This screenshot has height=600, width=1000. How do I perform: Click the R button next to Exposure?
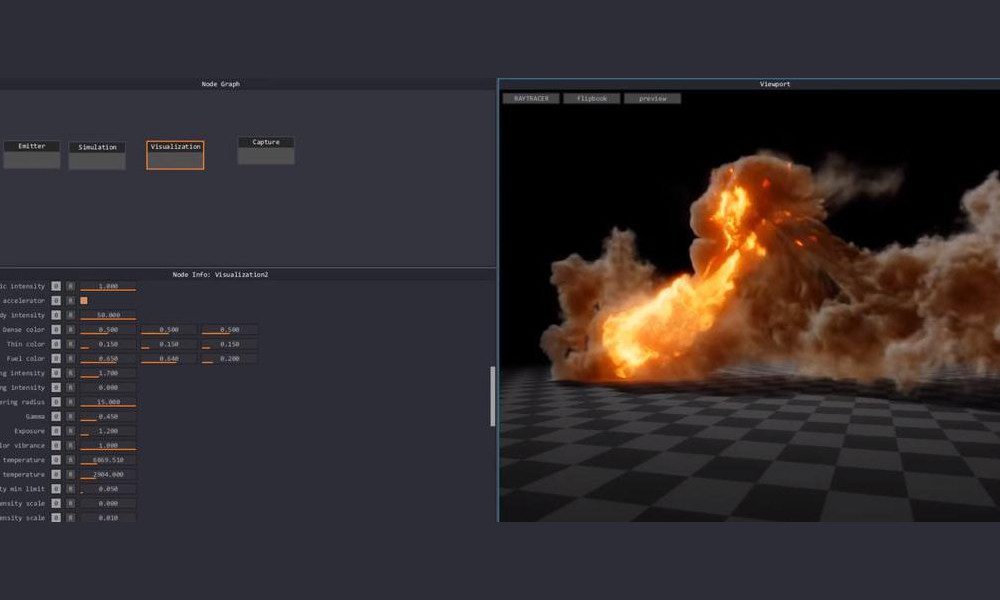pos(70,431)
